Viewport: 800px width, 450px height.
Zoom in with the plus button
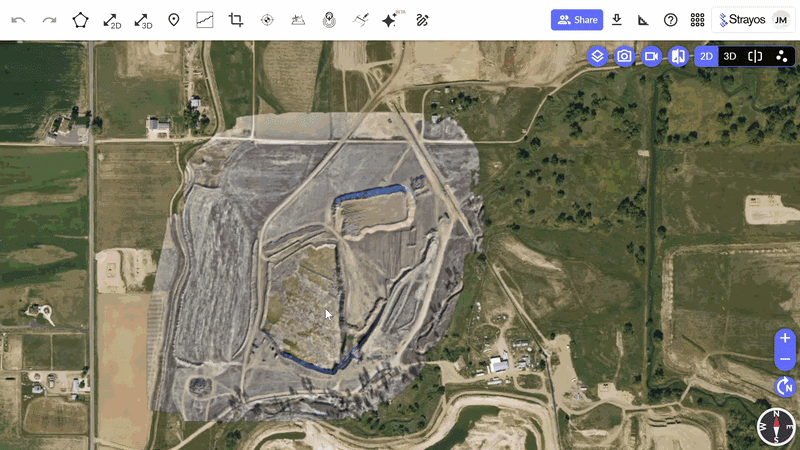pos(785,338)
